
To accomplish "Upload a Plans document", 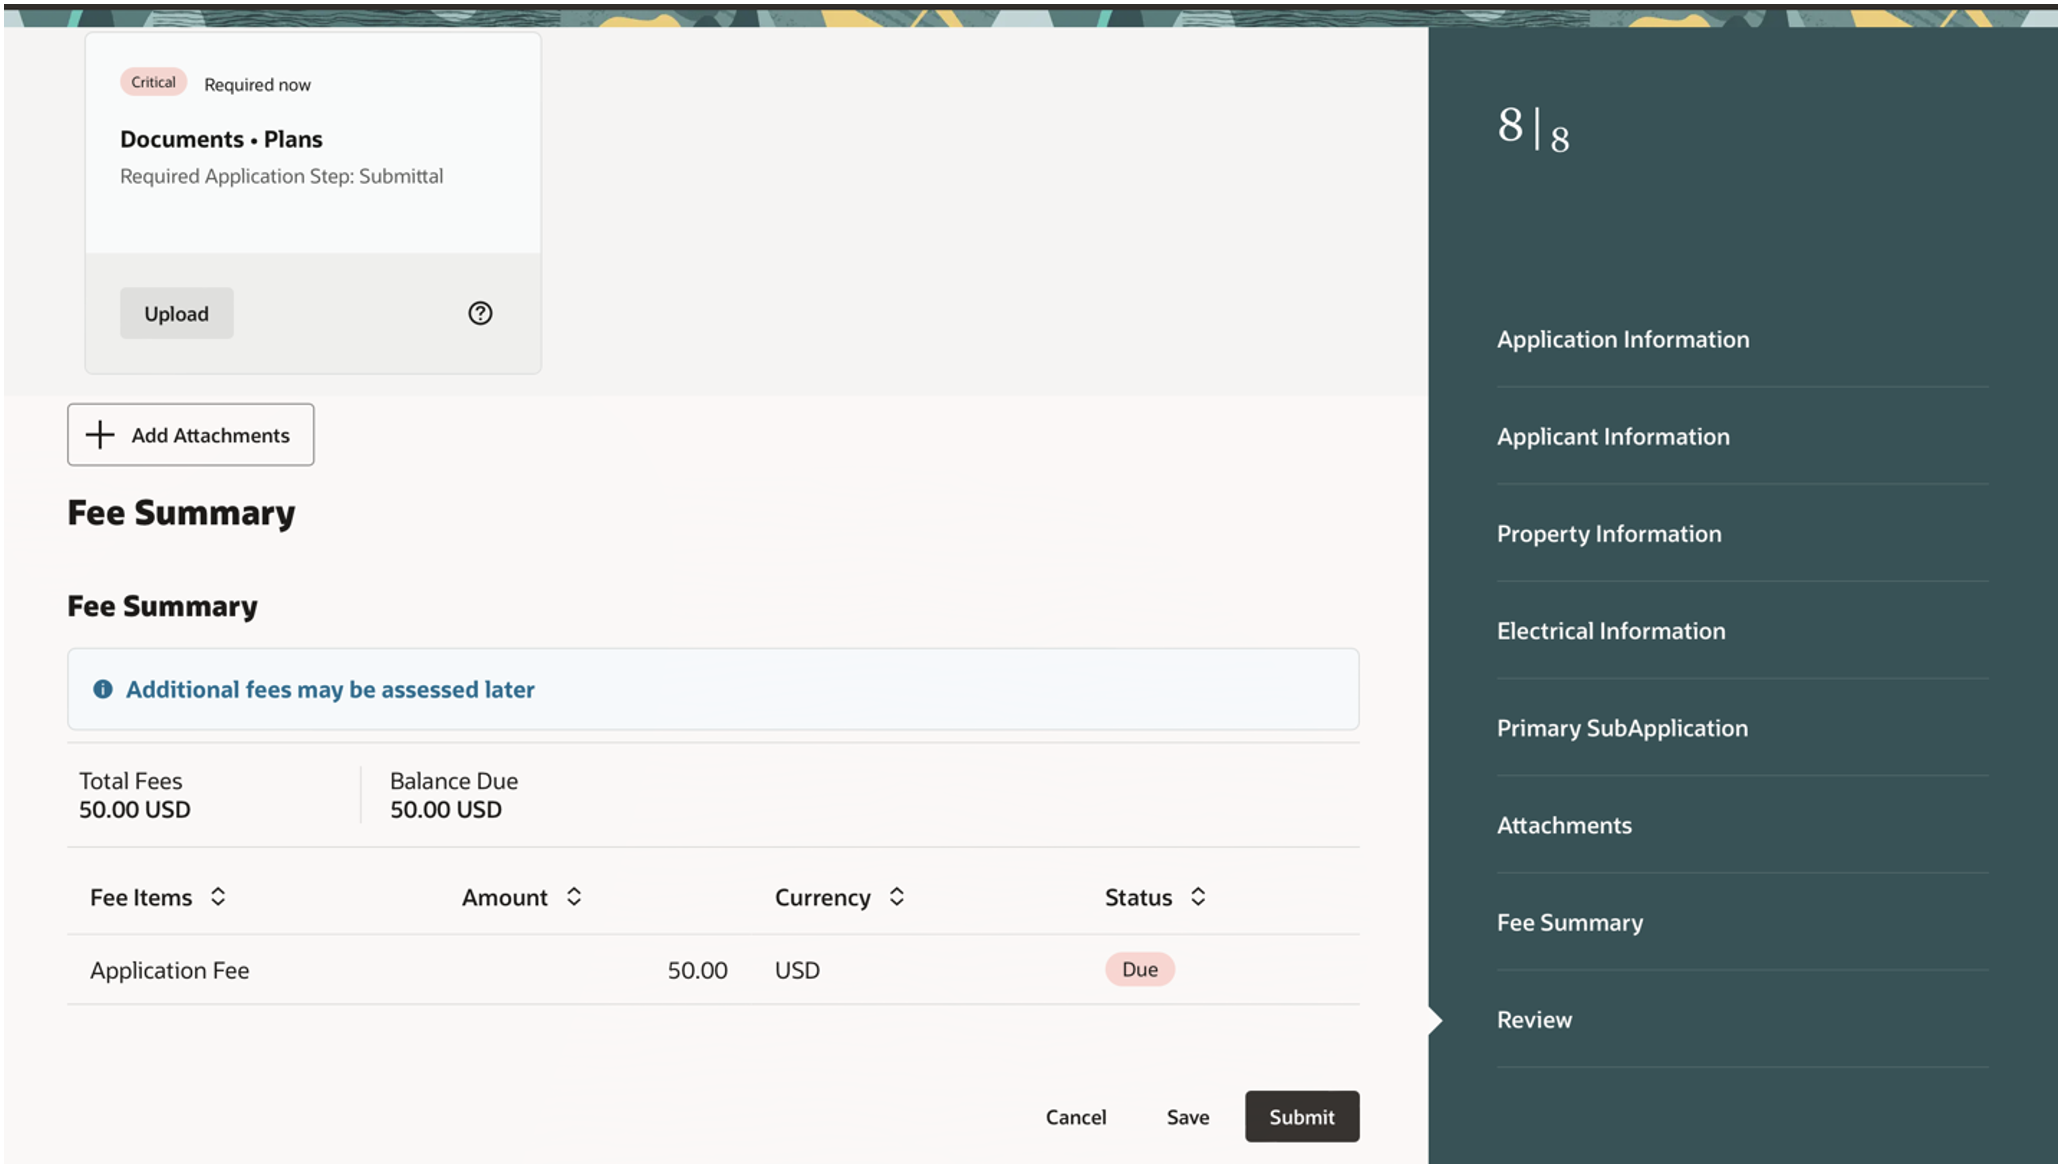I will [176, 313].
